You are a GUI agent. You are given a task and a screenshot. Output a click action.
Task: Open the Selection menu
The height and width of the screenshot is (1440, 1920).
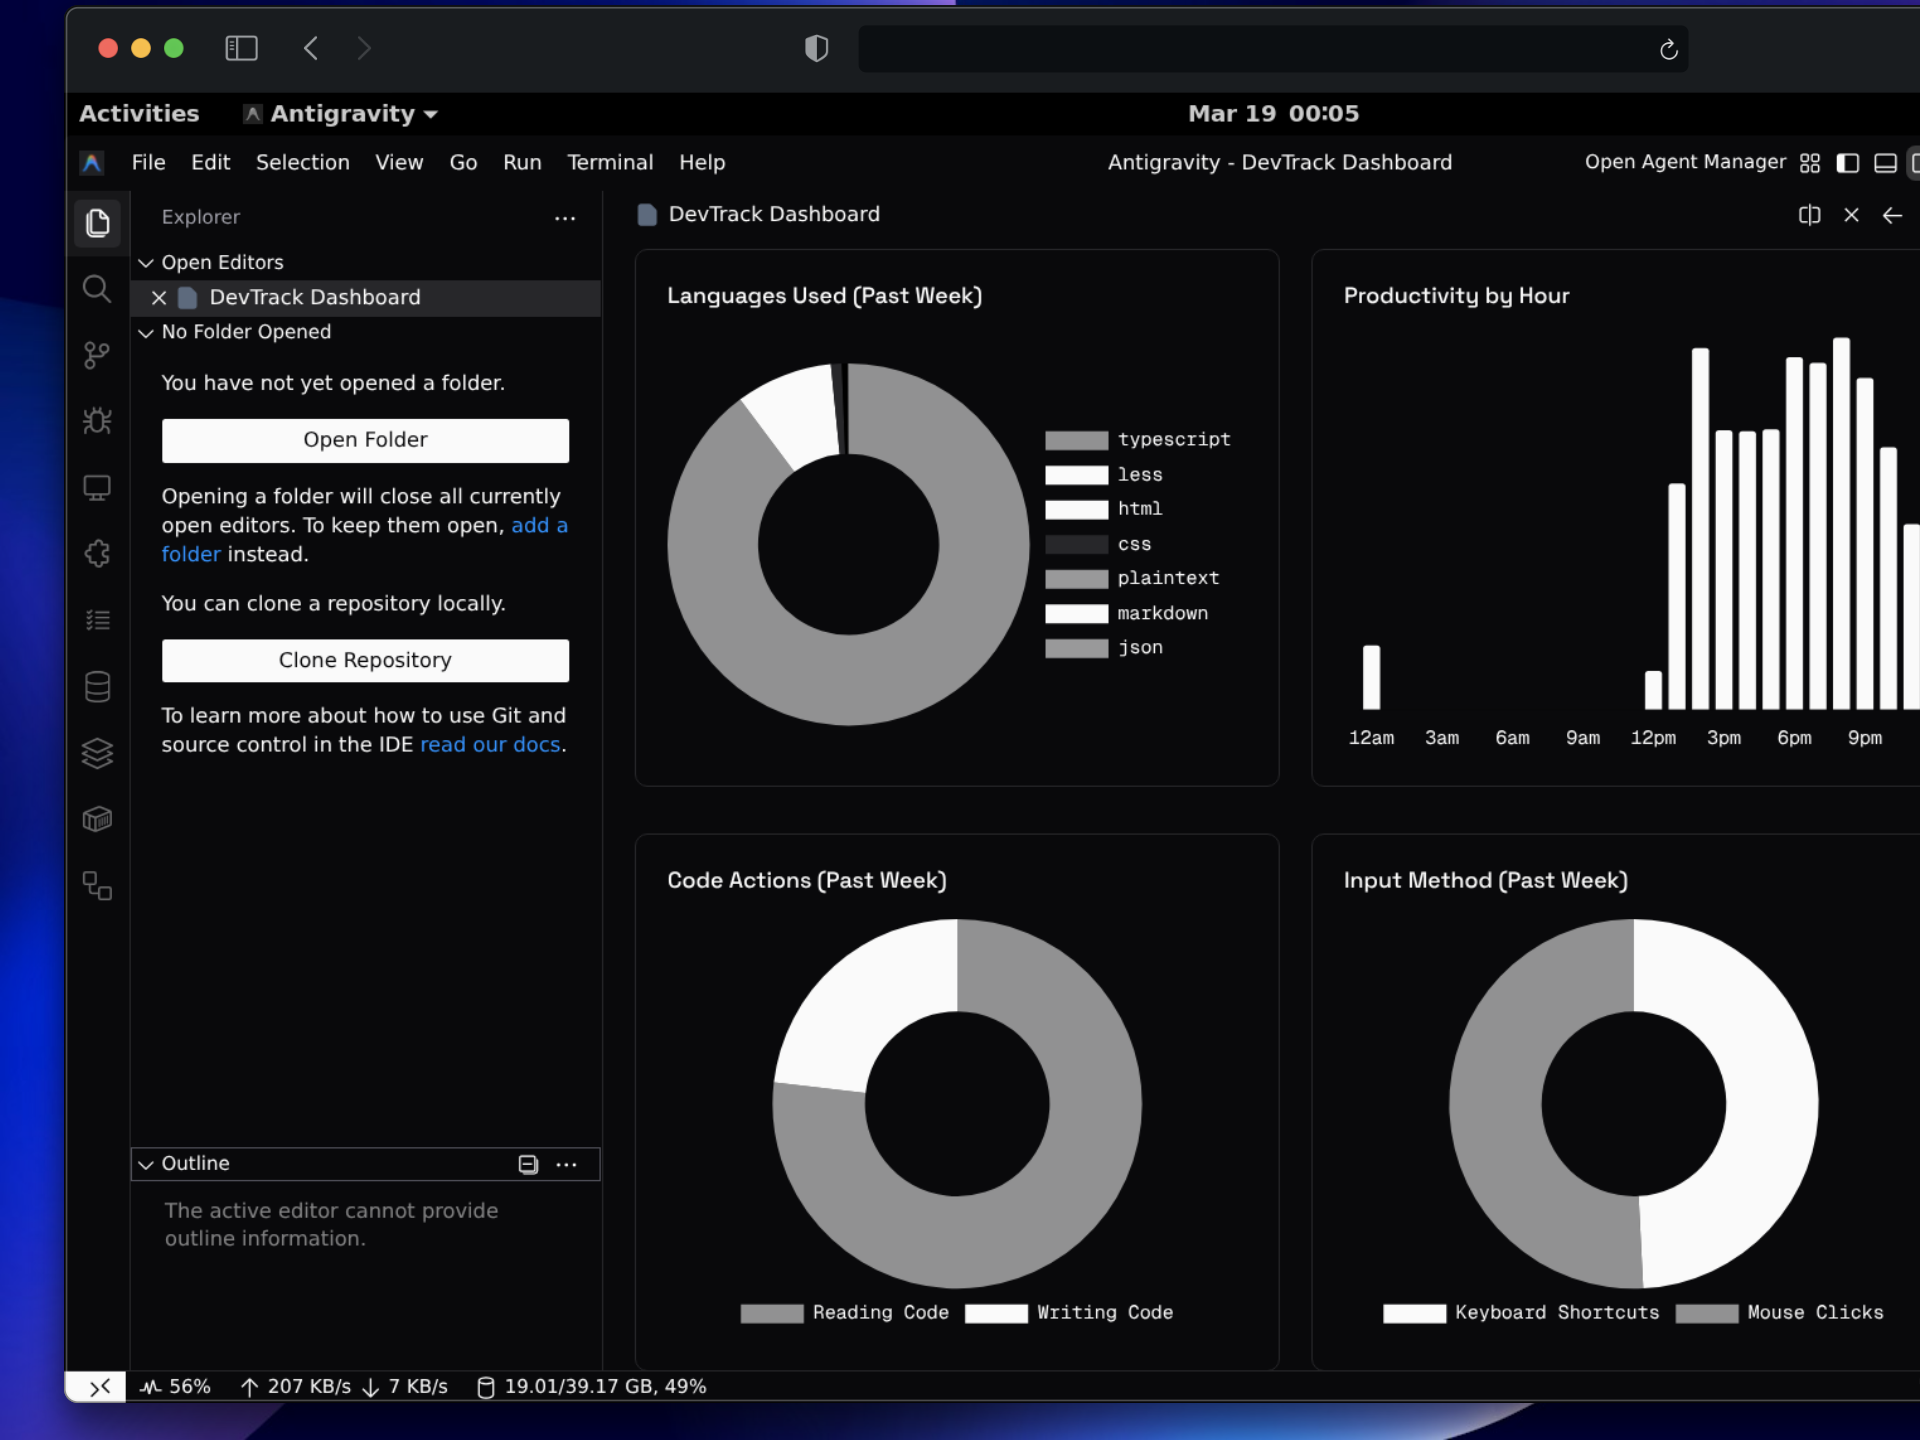coord(302,162)
